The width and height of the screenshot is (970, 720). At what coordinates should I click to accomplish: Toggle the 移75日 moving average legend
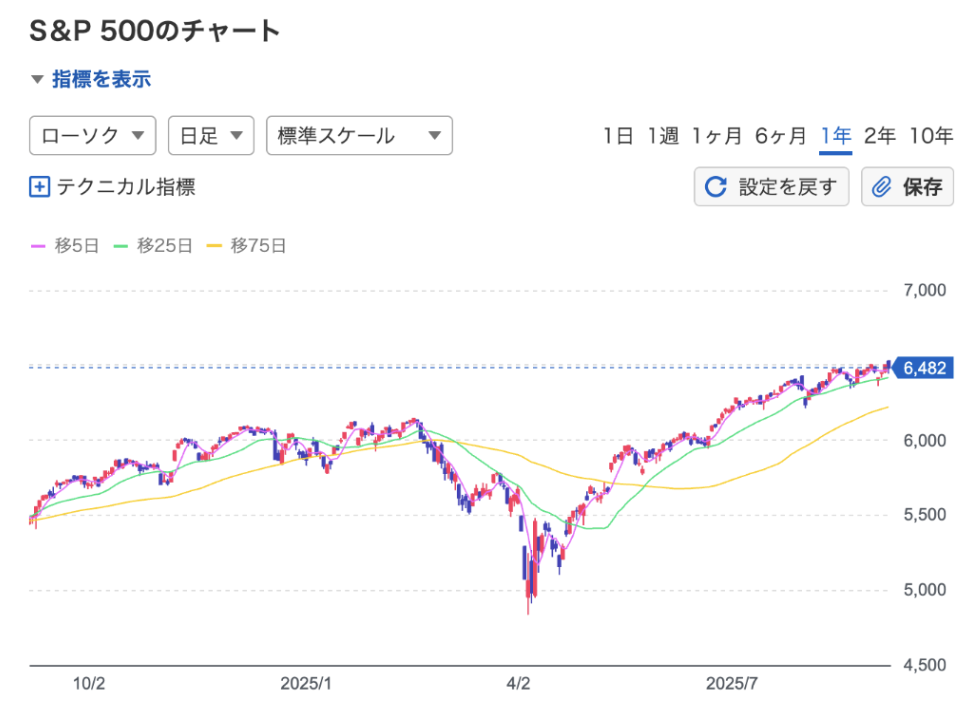(x=246, y=245)
